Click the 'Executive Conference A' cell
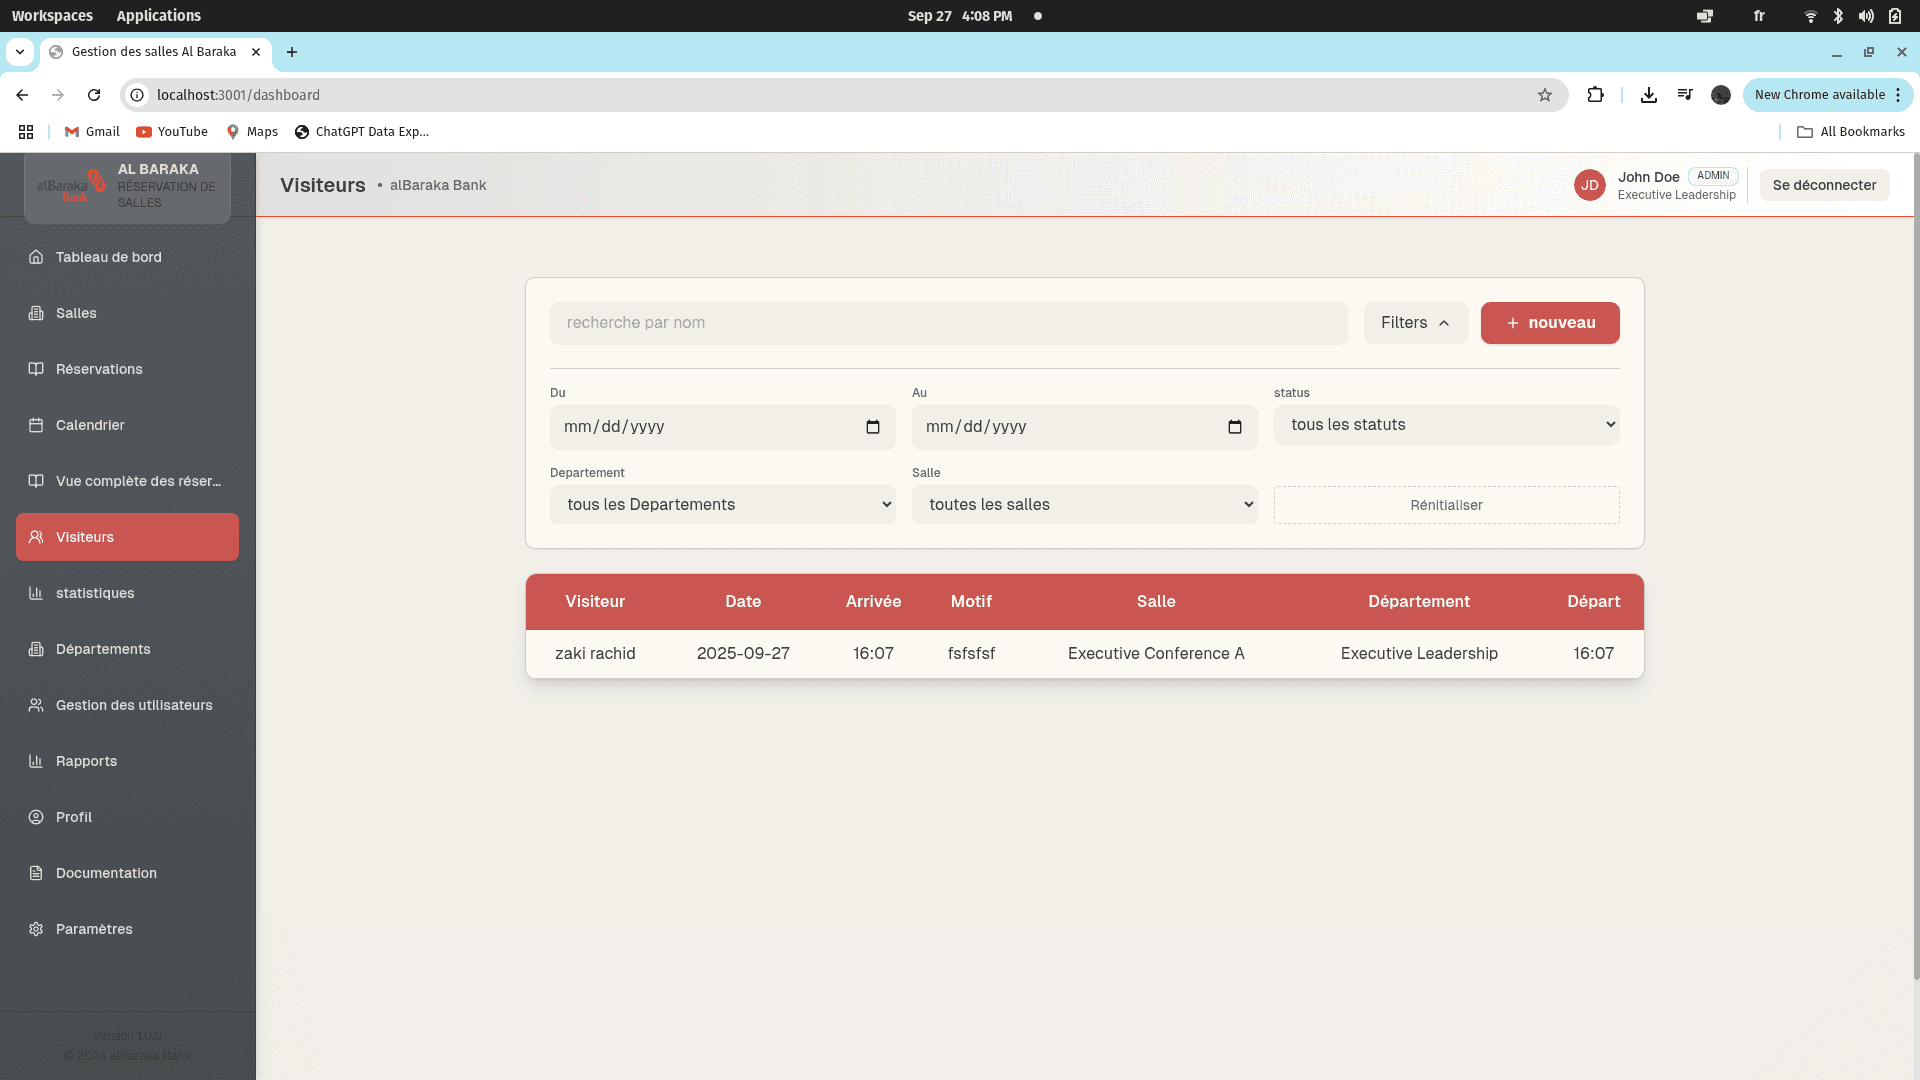 (1156, 654)
